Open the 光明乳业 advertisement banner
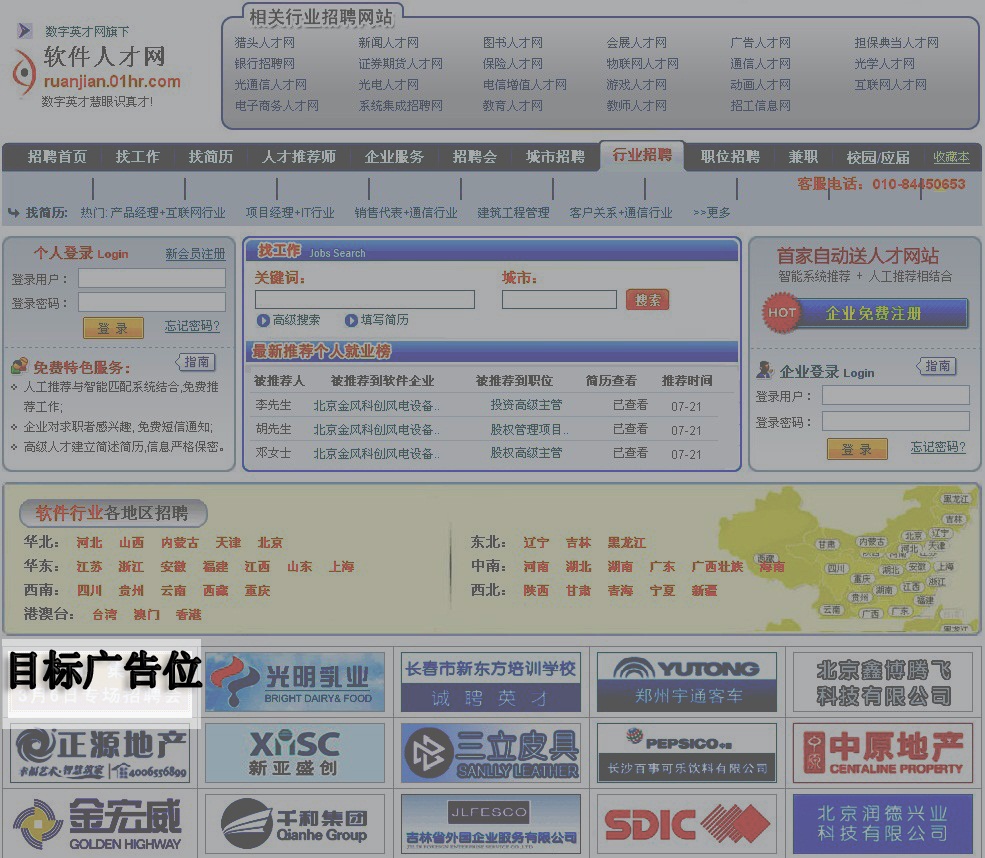985x858 pixels. (295, 682)
